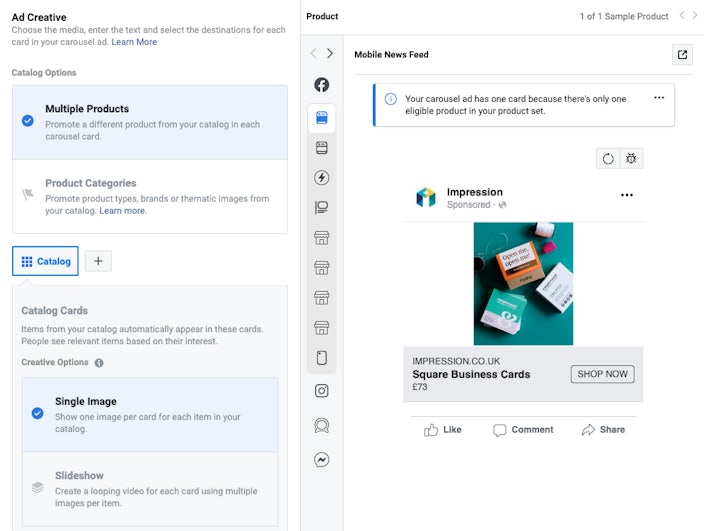
Task: Click the Product header label
Action: click(x=322, y=16)
